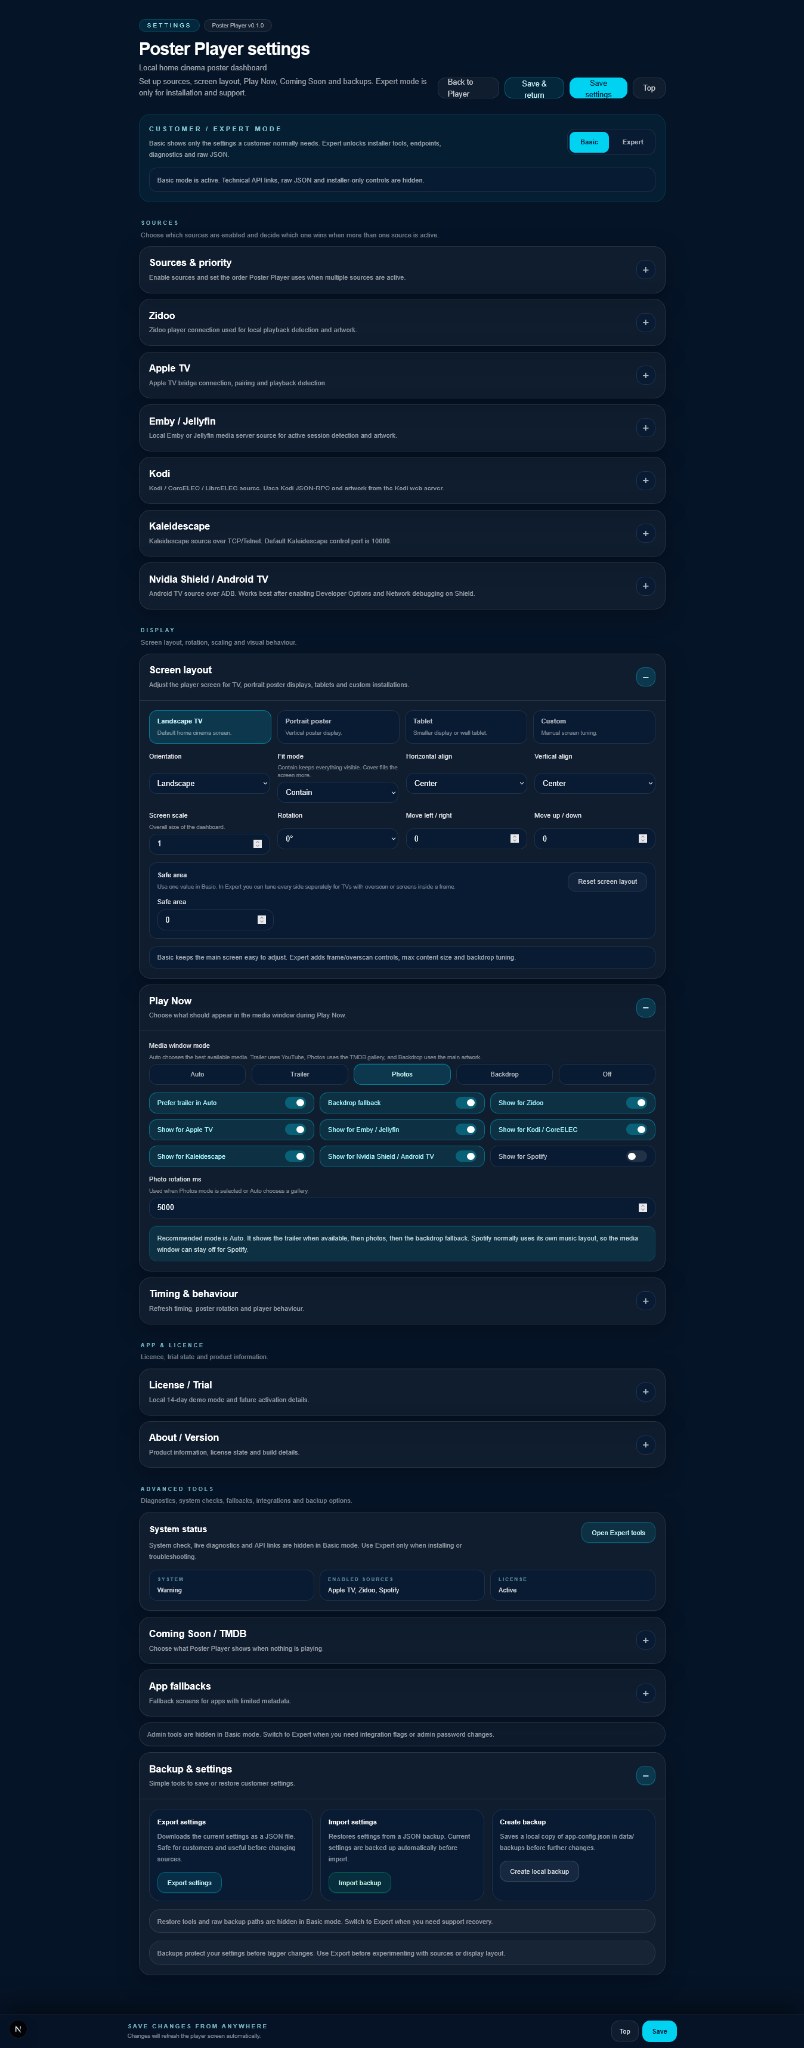Expand the Kodi section plus icon
The width and height of the screenshot is (804, 2048).
point(645,480)
